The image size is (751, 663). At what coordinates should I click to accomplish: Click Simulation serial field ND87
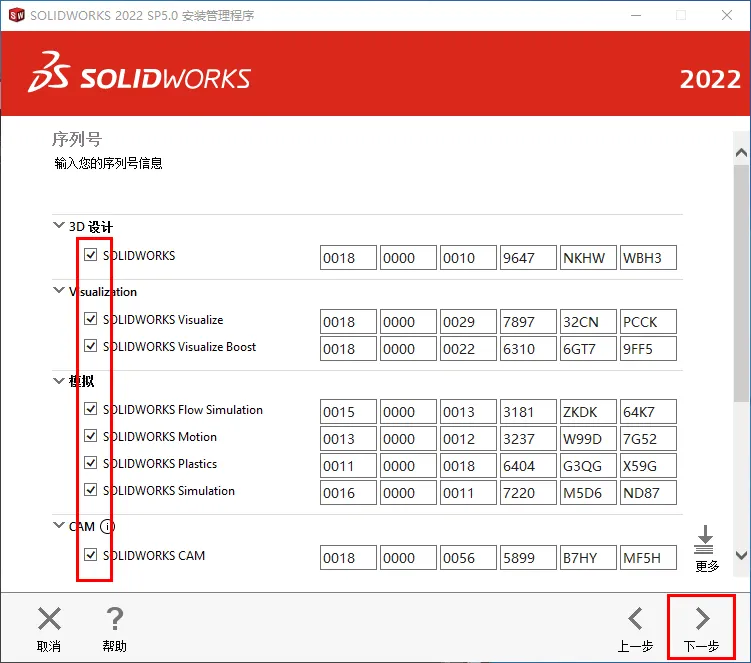[649, 492]
